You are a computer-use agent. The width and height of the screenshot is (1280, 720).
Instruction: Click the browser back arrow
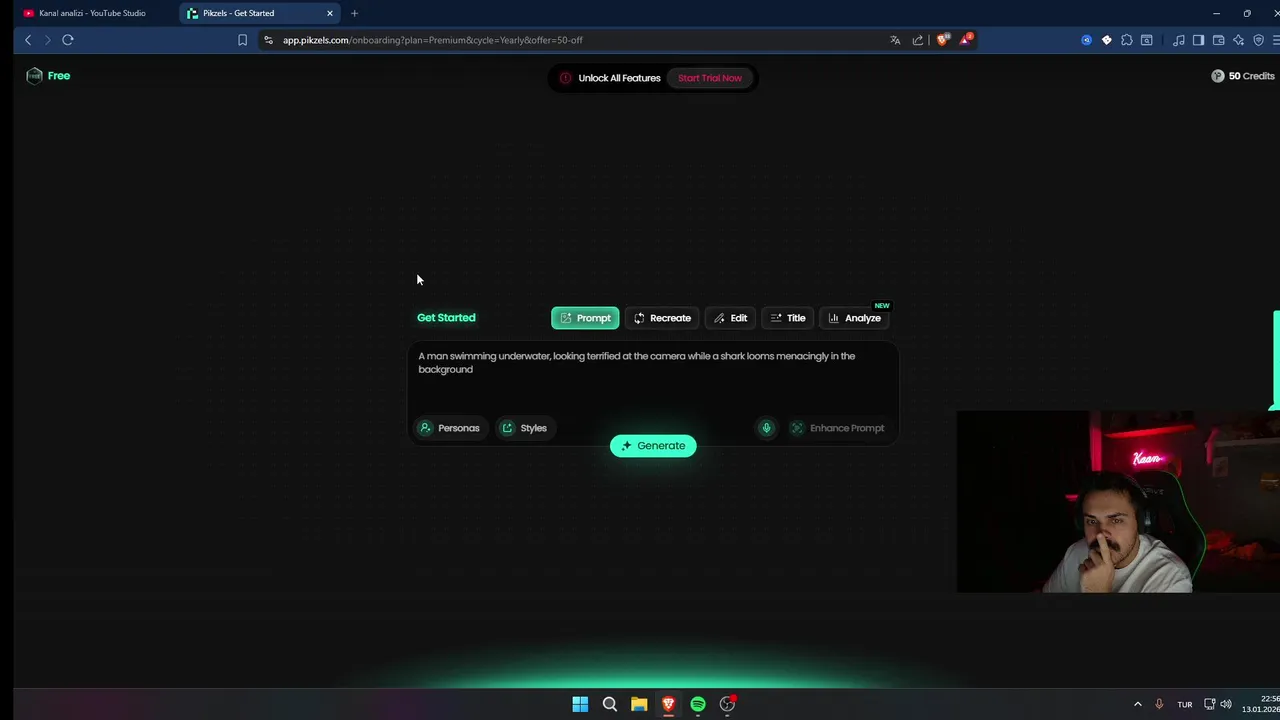(x=28, y=40)
